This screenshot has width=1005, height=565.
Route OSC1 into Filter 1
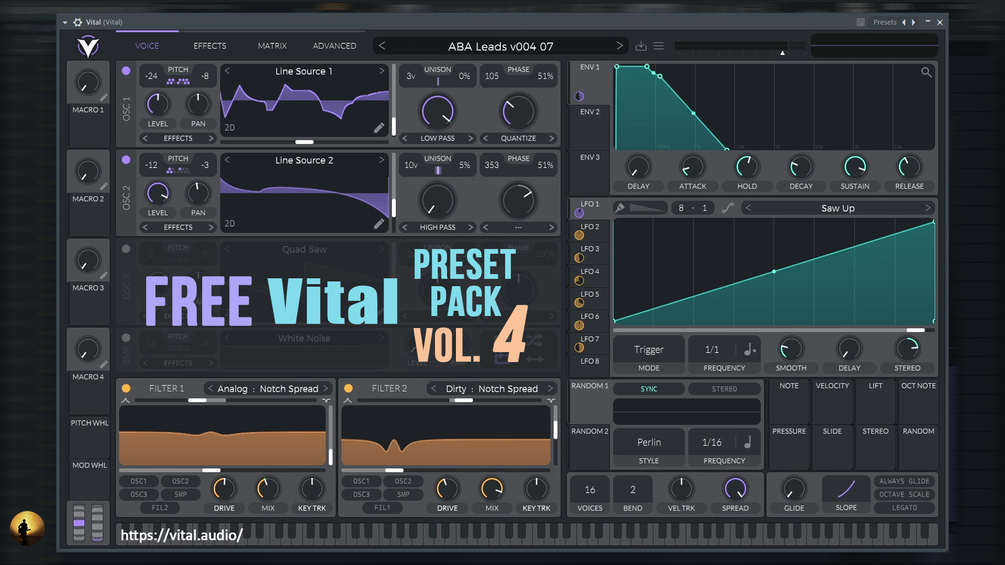coord(138,481)
